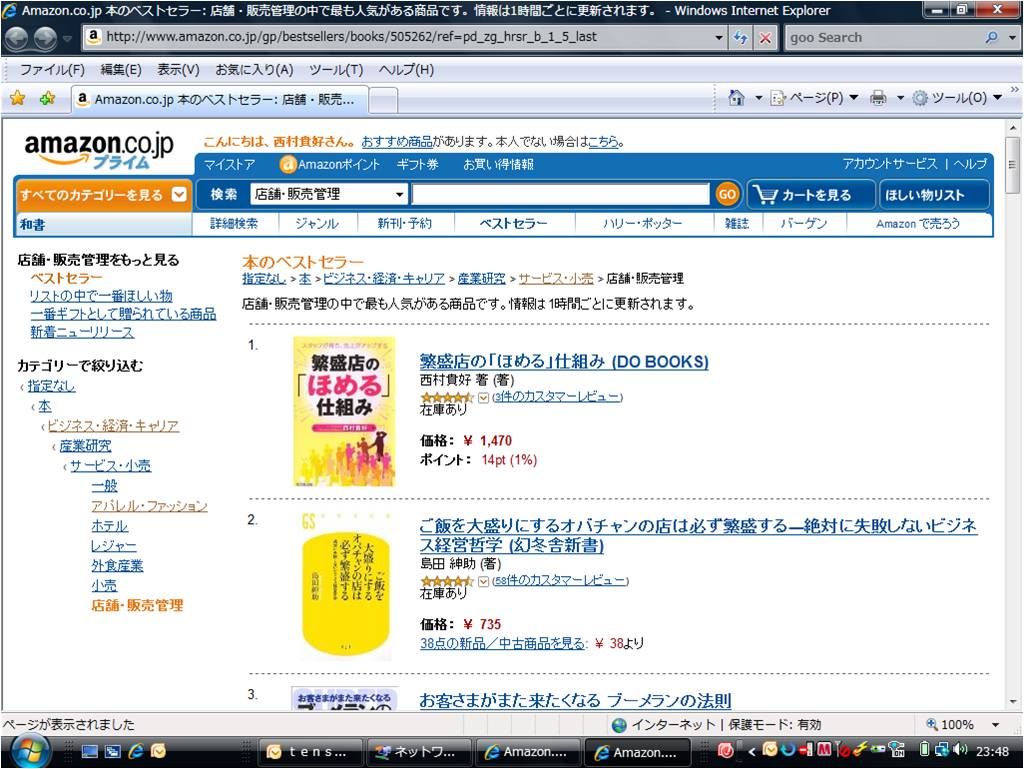Image resolution: width=1024 pixels, height=769 pixels.
Task: Click the battery tray icon
Action: click(924, 749)
